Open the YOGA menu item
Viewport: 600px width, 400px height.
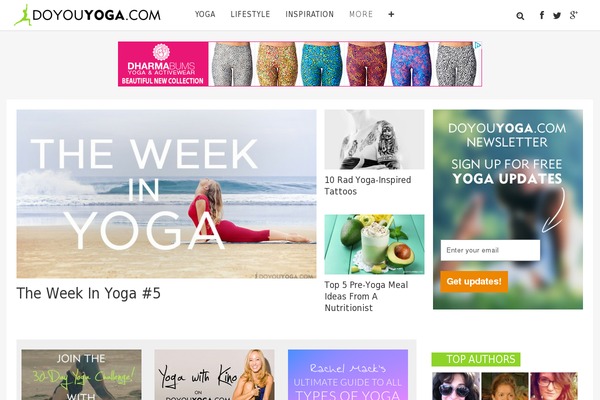(x=205, y=14)
